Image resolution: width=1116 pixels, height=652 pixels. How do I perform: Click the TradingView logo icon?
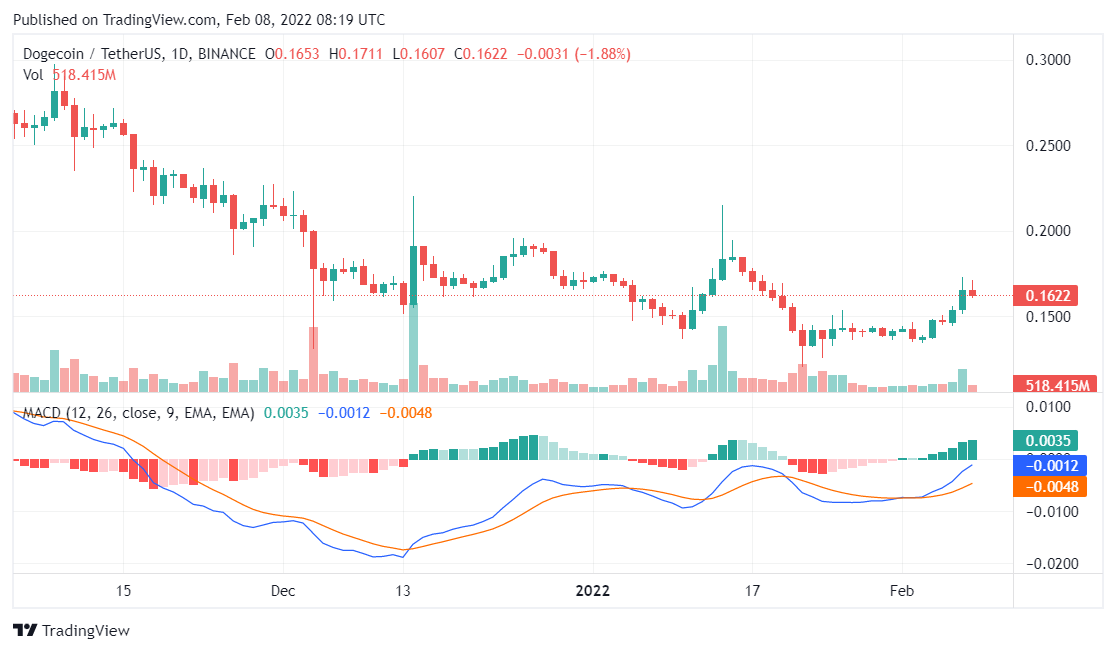(25, 631)
